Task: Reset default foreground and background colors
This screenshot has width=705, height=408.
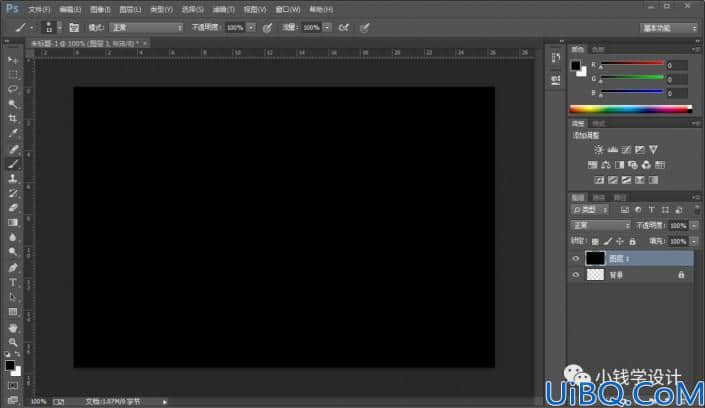Action: [8, 354]
